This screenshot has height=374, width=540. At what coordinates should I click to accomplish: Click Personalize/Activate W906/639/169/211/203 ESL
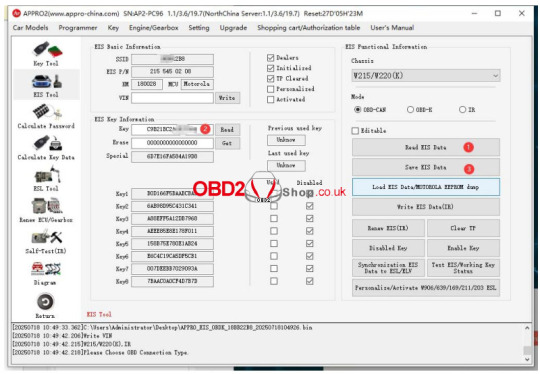(426, 288)
